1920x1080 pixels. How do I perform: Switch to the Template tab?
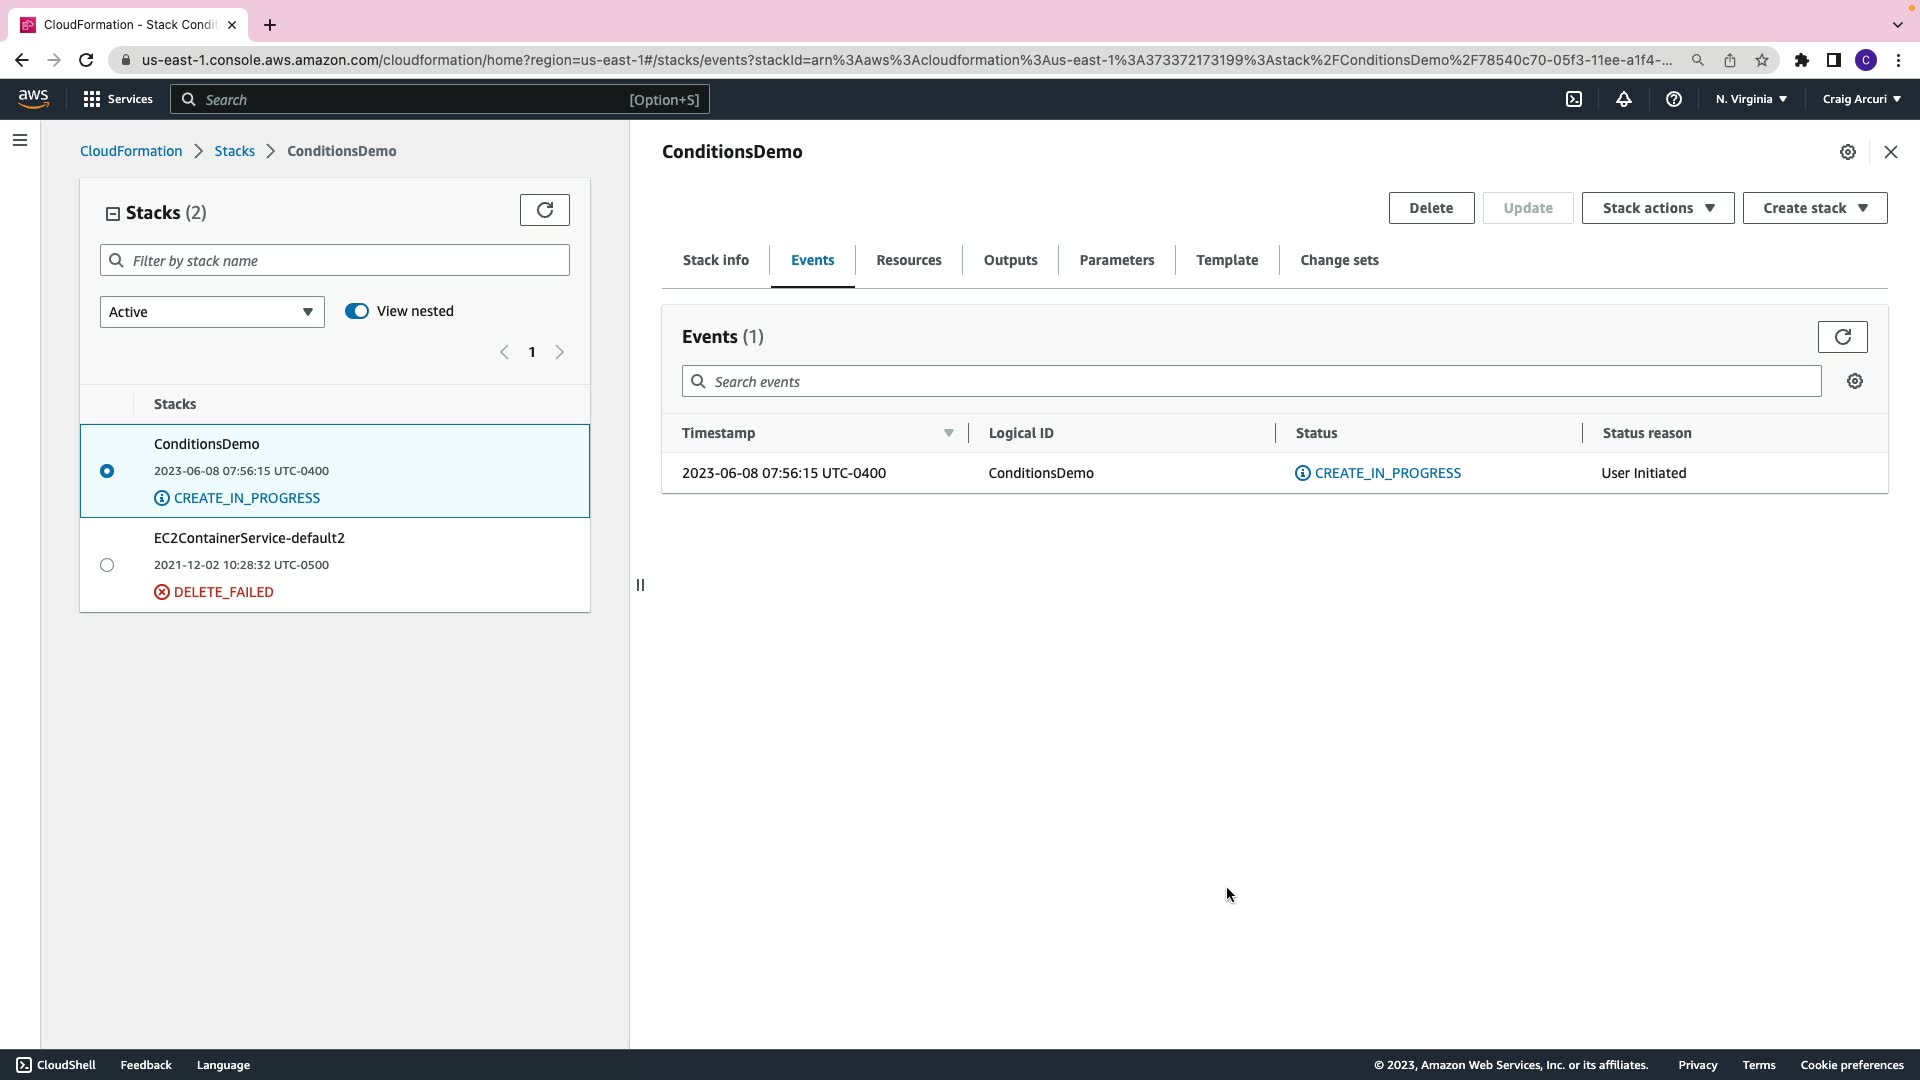tap(1227, 260)
